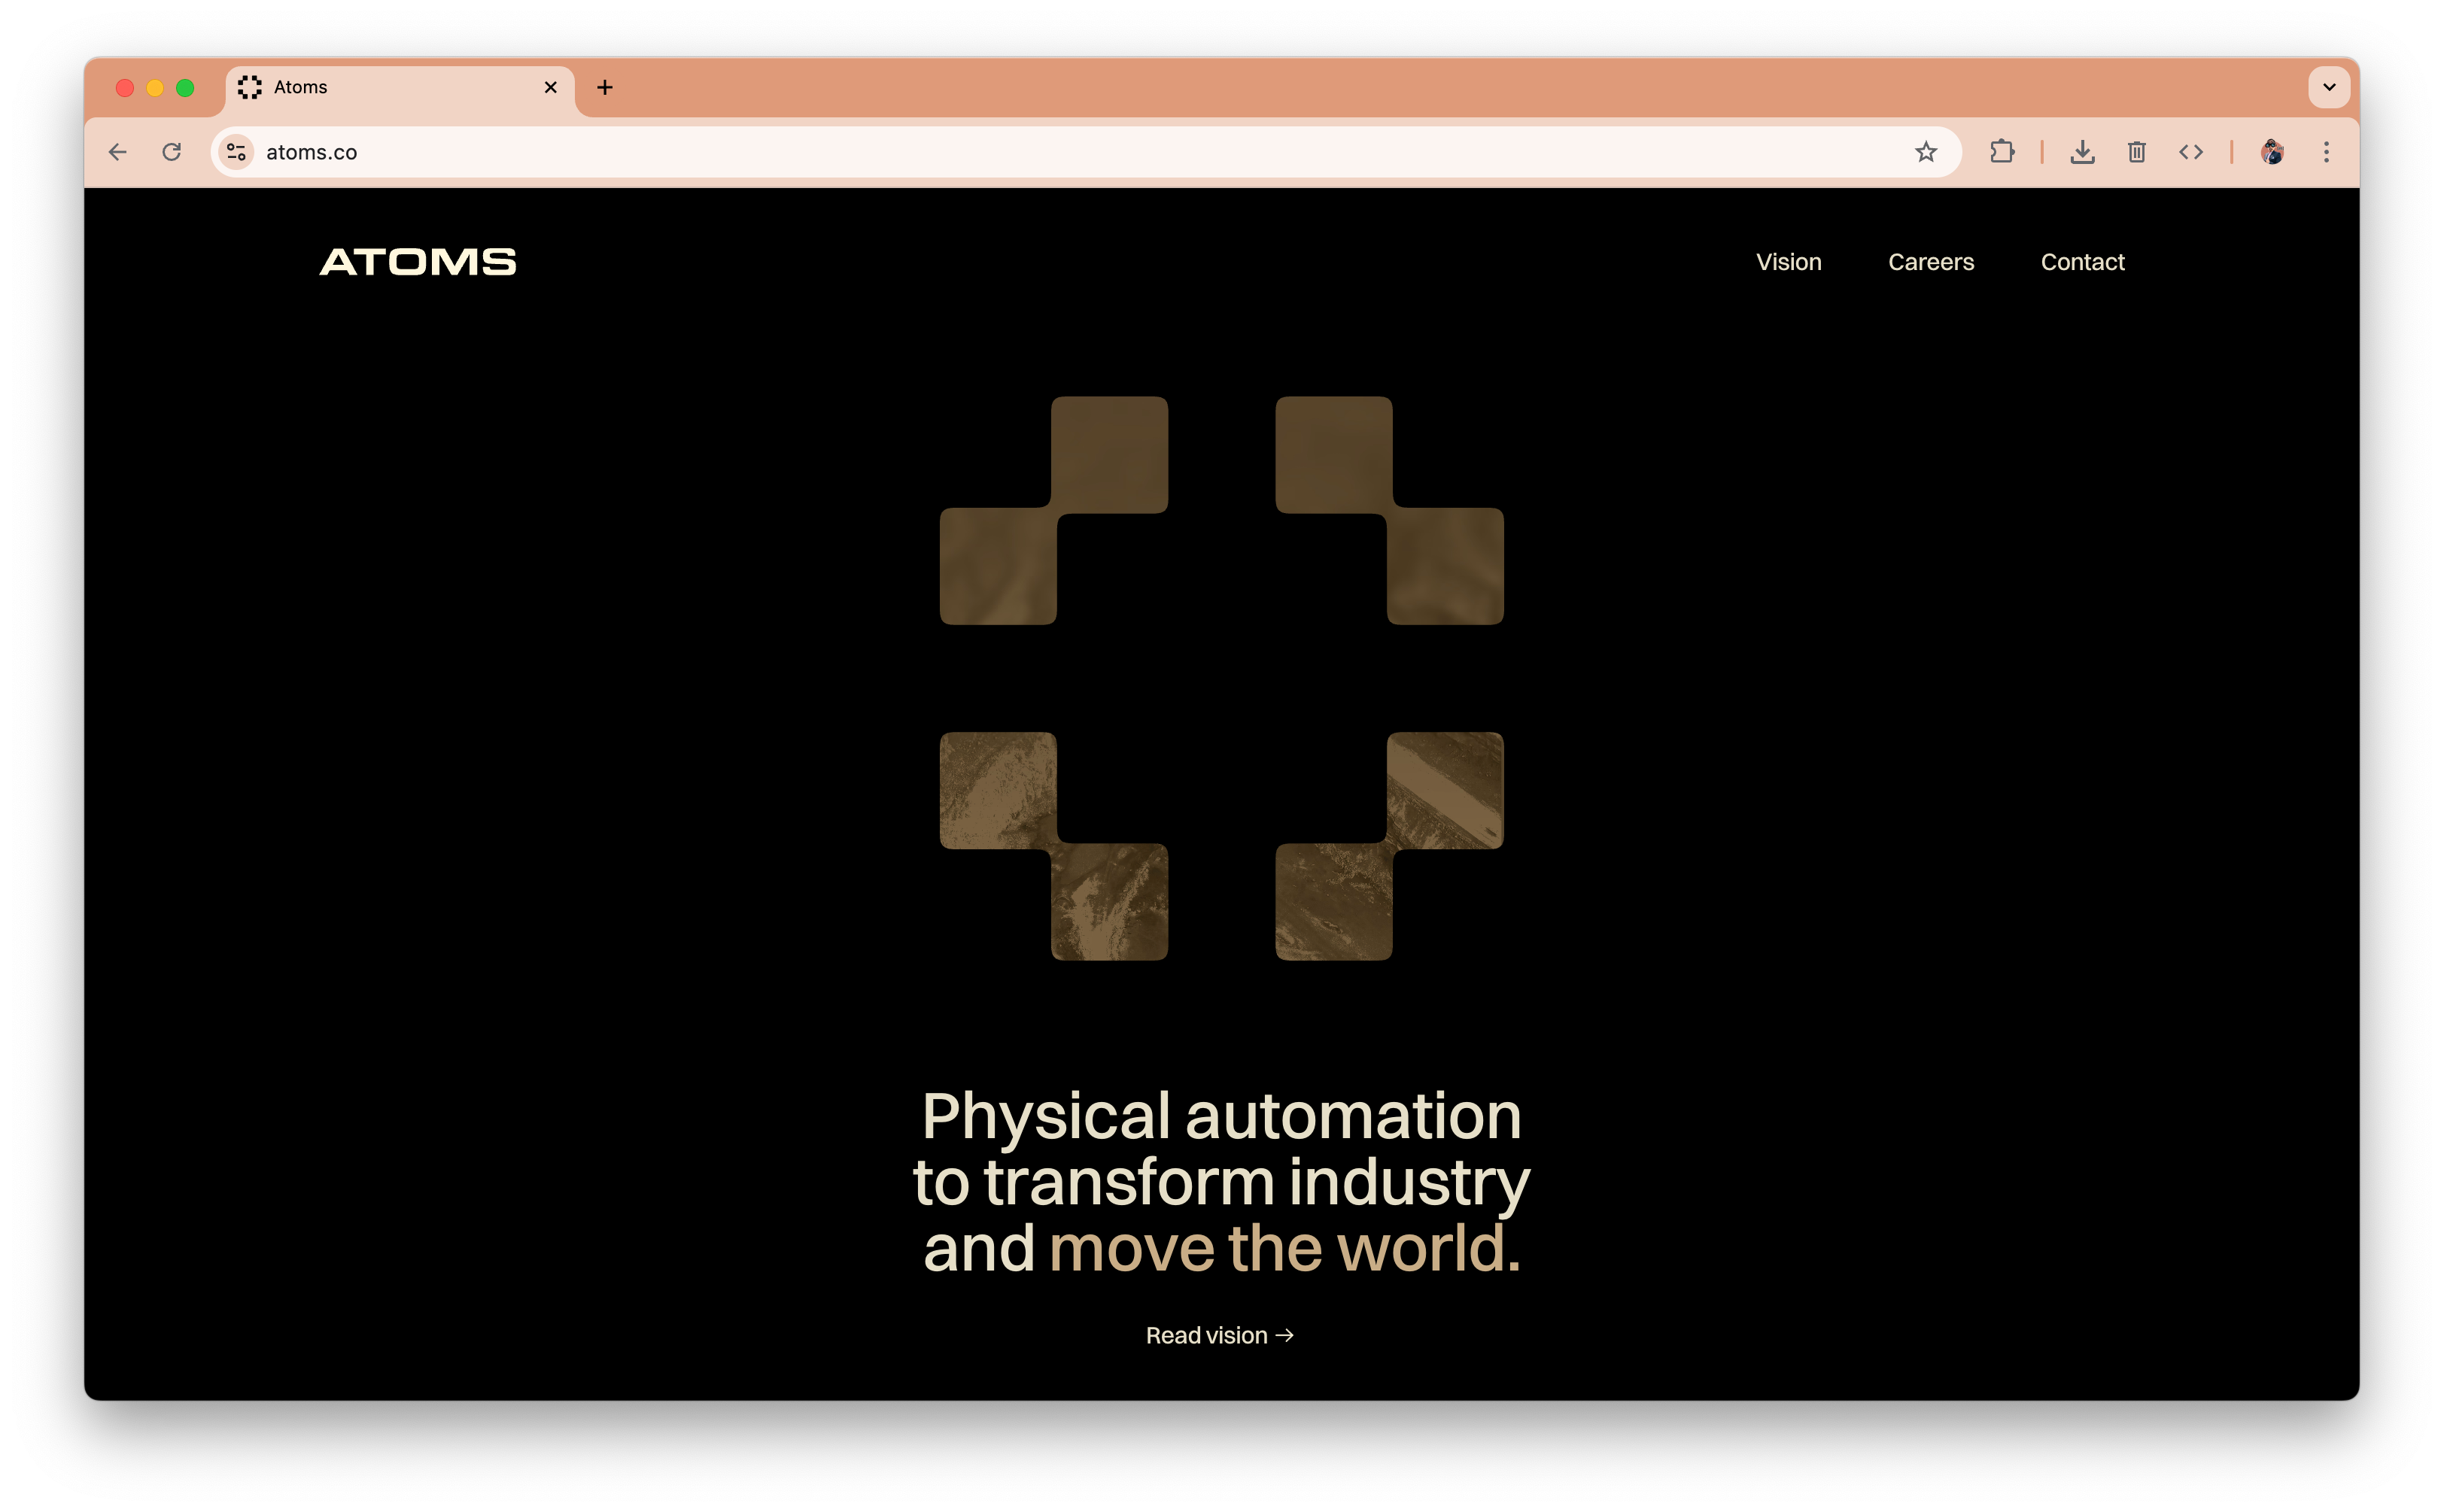This screenshot has width=2444, height=1512.
Task: Open the Extensions puzzle icon
Action: [x=2001, y=152]
